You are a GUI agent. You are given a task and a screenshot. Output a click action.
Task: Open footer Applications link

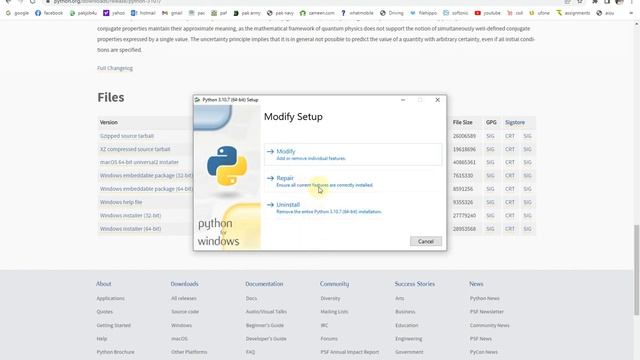pos(110,298)
